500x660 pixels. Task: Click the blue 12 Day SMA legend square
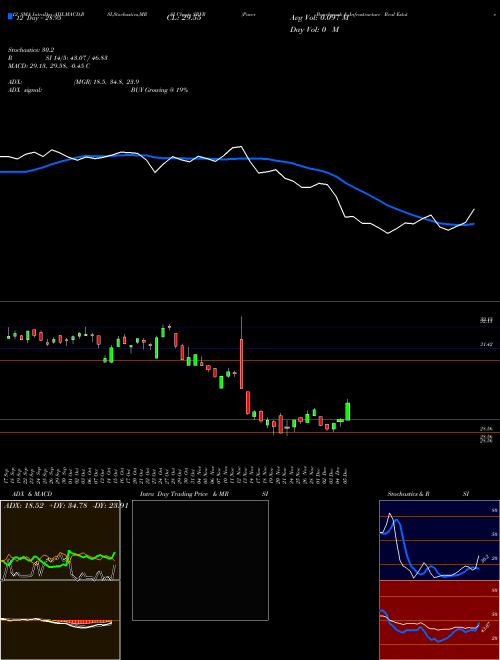tap(11, 16)
